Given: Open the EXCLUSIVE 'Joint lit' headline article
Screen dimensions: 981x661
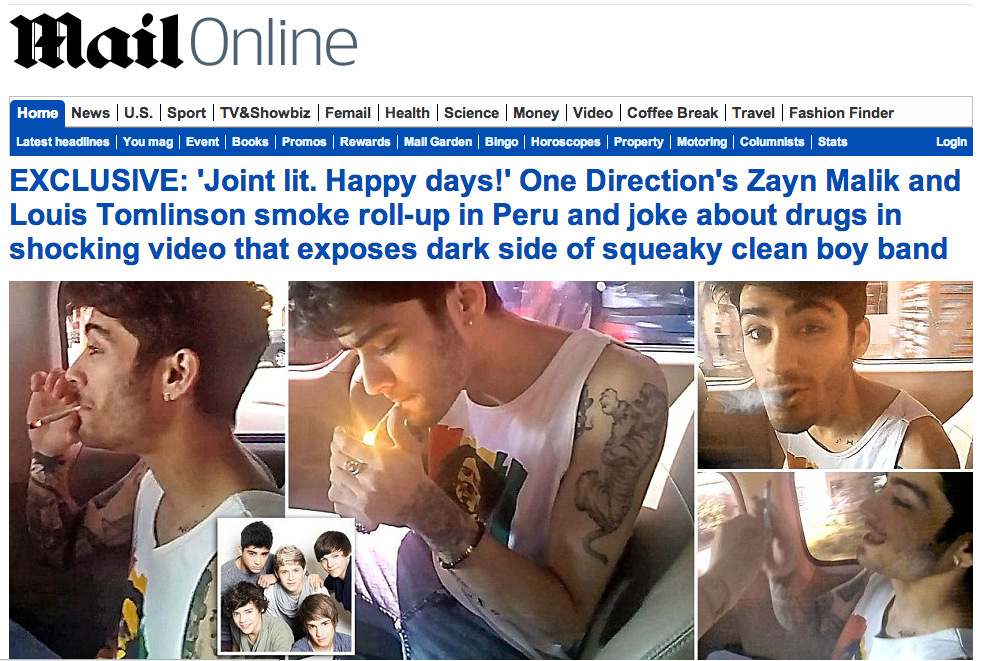Looking at the screenshot, I should 485,215.
